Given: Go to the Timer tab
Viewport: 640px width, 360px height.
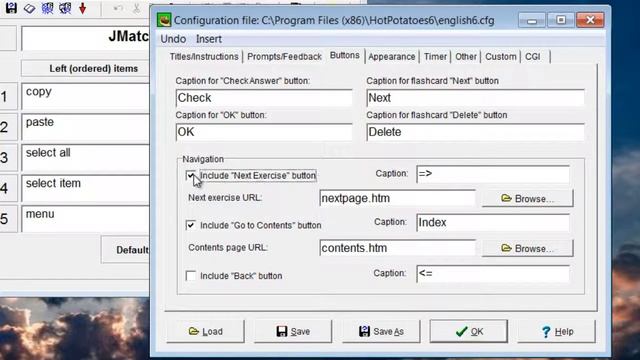Looking at the screenshot, I should pos(435,57).
